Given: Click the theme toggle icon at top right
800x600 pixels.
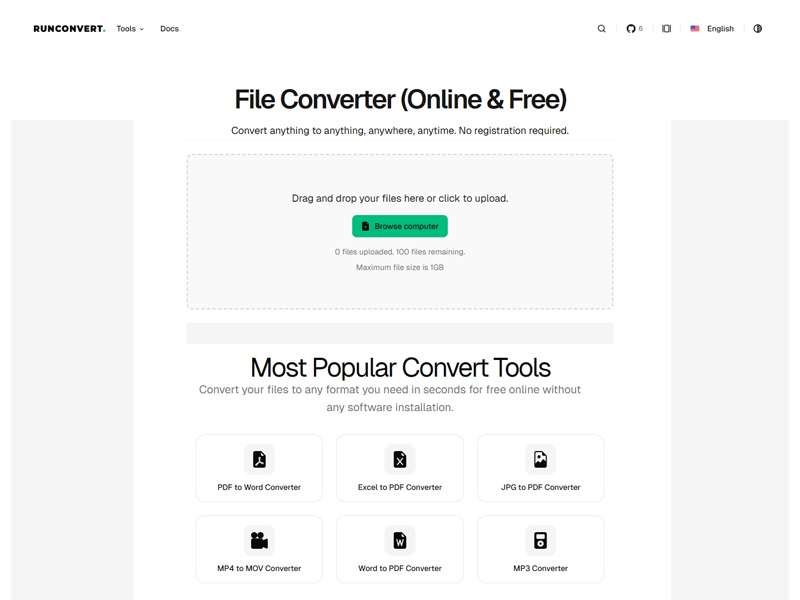Looking at the screenshot, I should click(757, 28).
